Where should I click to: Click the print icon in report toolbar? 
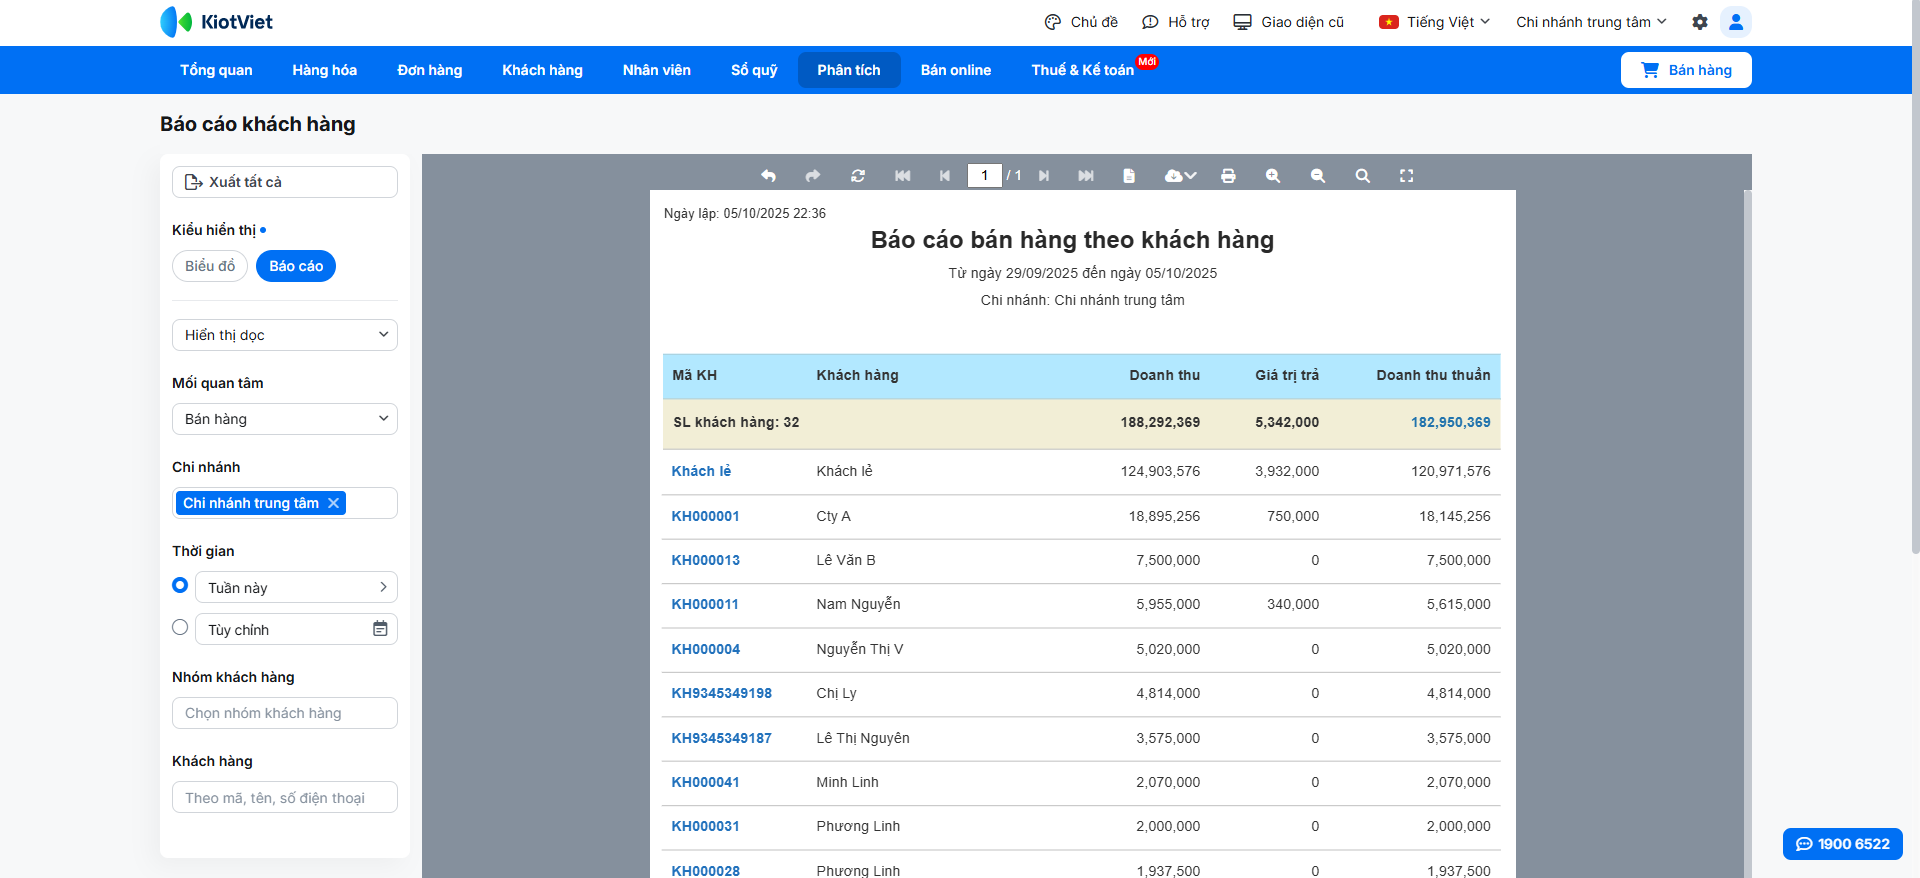[x=1228, y=176]
